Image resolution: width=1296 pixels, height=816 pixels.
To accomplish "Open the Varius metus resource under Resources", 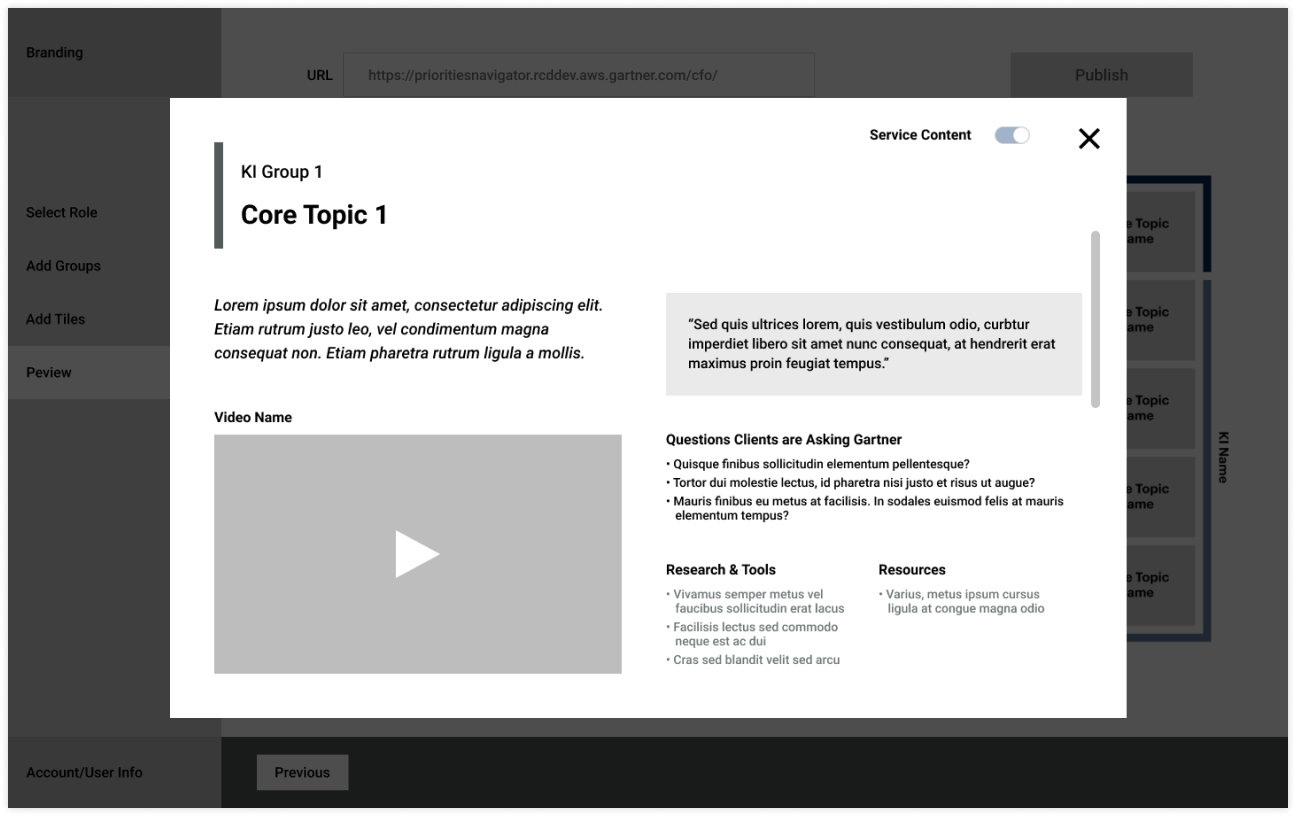I will (963, 601).
